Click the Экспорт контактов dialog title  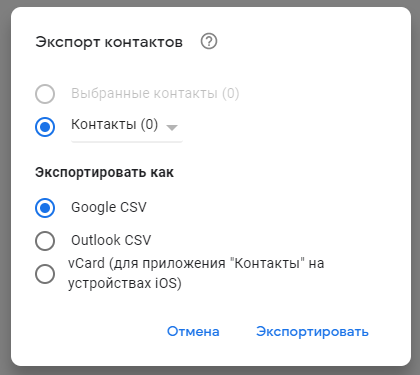(109, 42)
